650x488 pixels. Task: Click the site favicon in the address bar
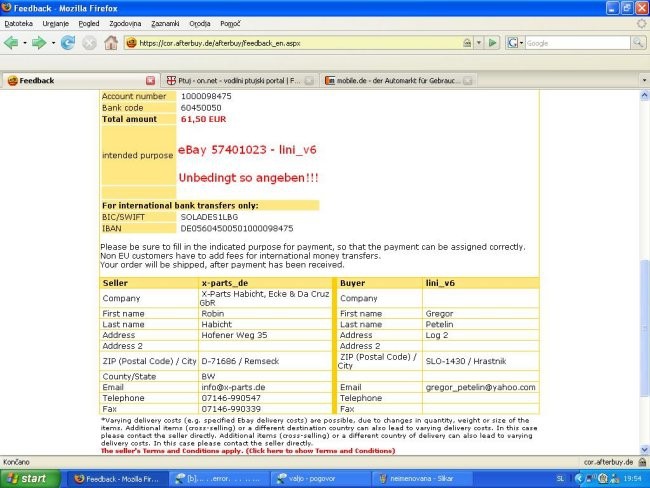pyautogui.click(x=131, y=43)
